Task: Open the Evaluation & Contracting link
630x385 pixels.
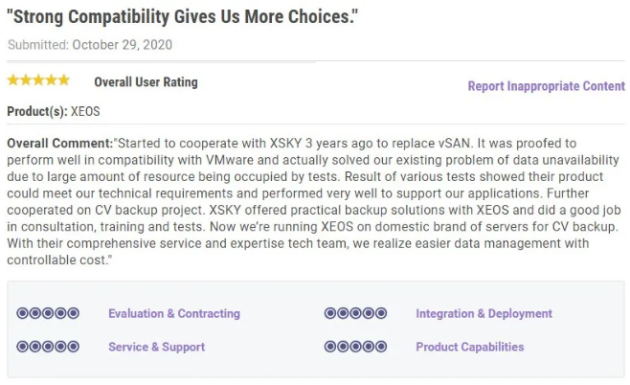Action: click(x=174, y=313)
